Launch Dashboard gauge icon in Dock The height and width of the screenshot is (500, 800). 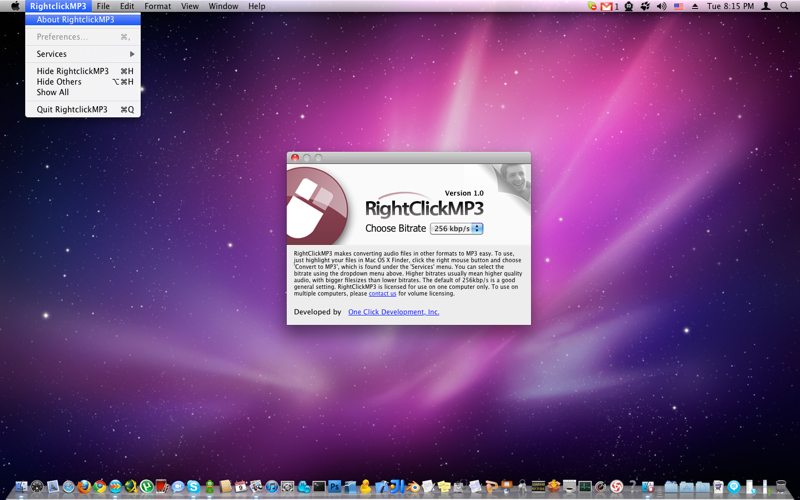37,487
